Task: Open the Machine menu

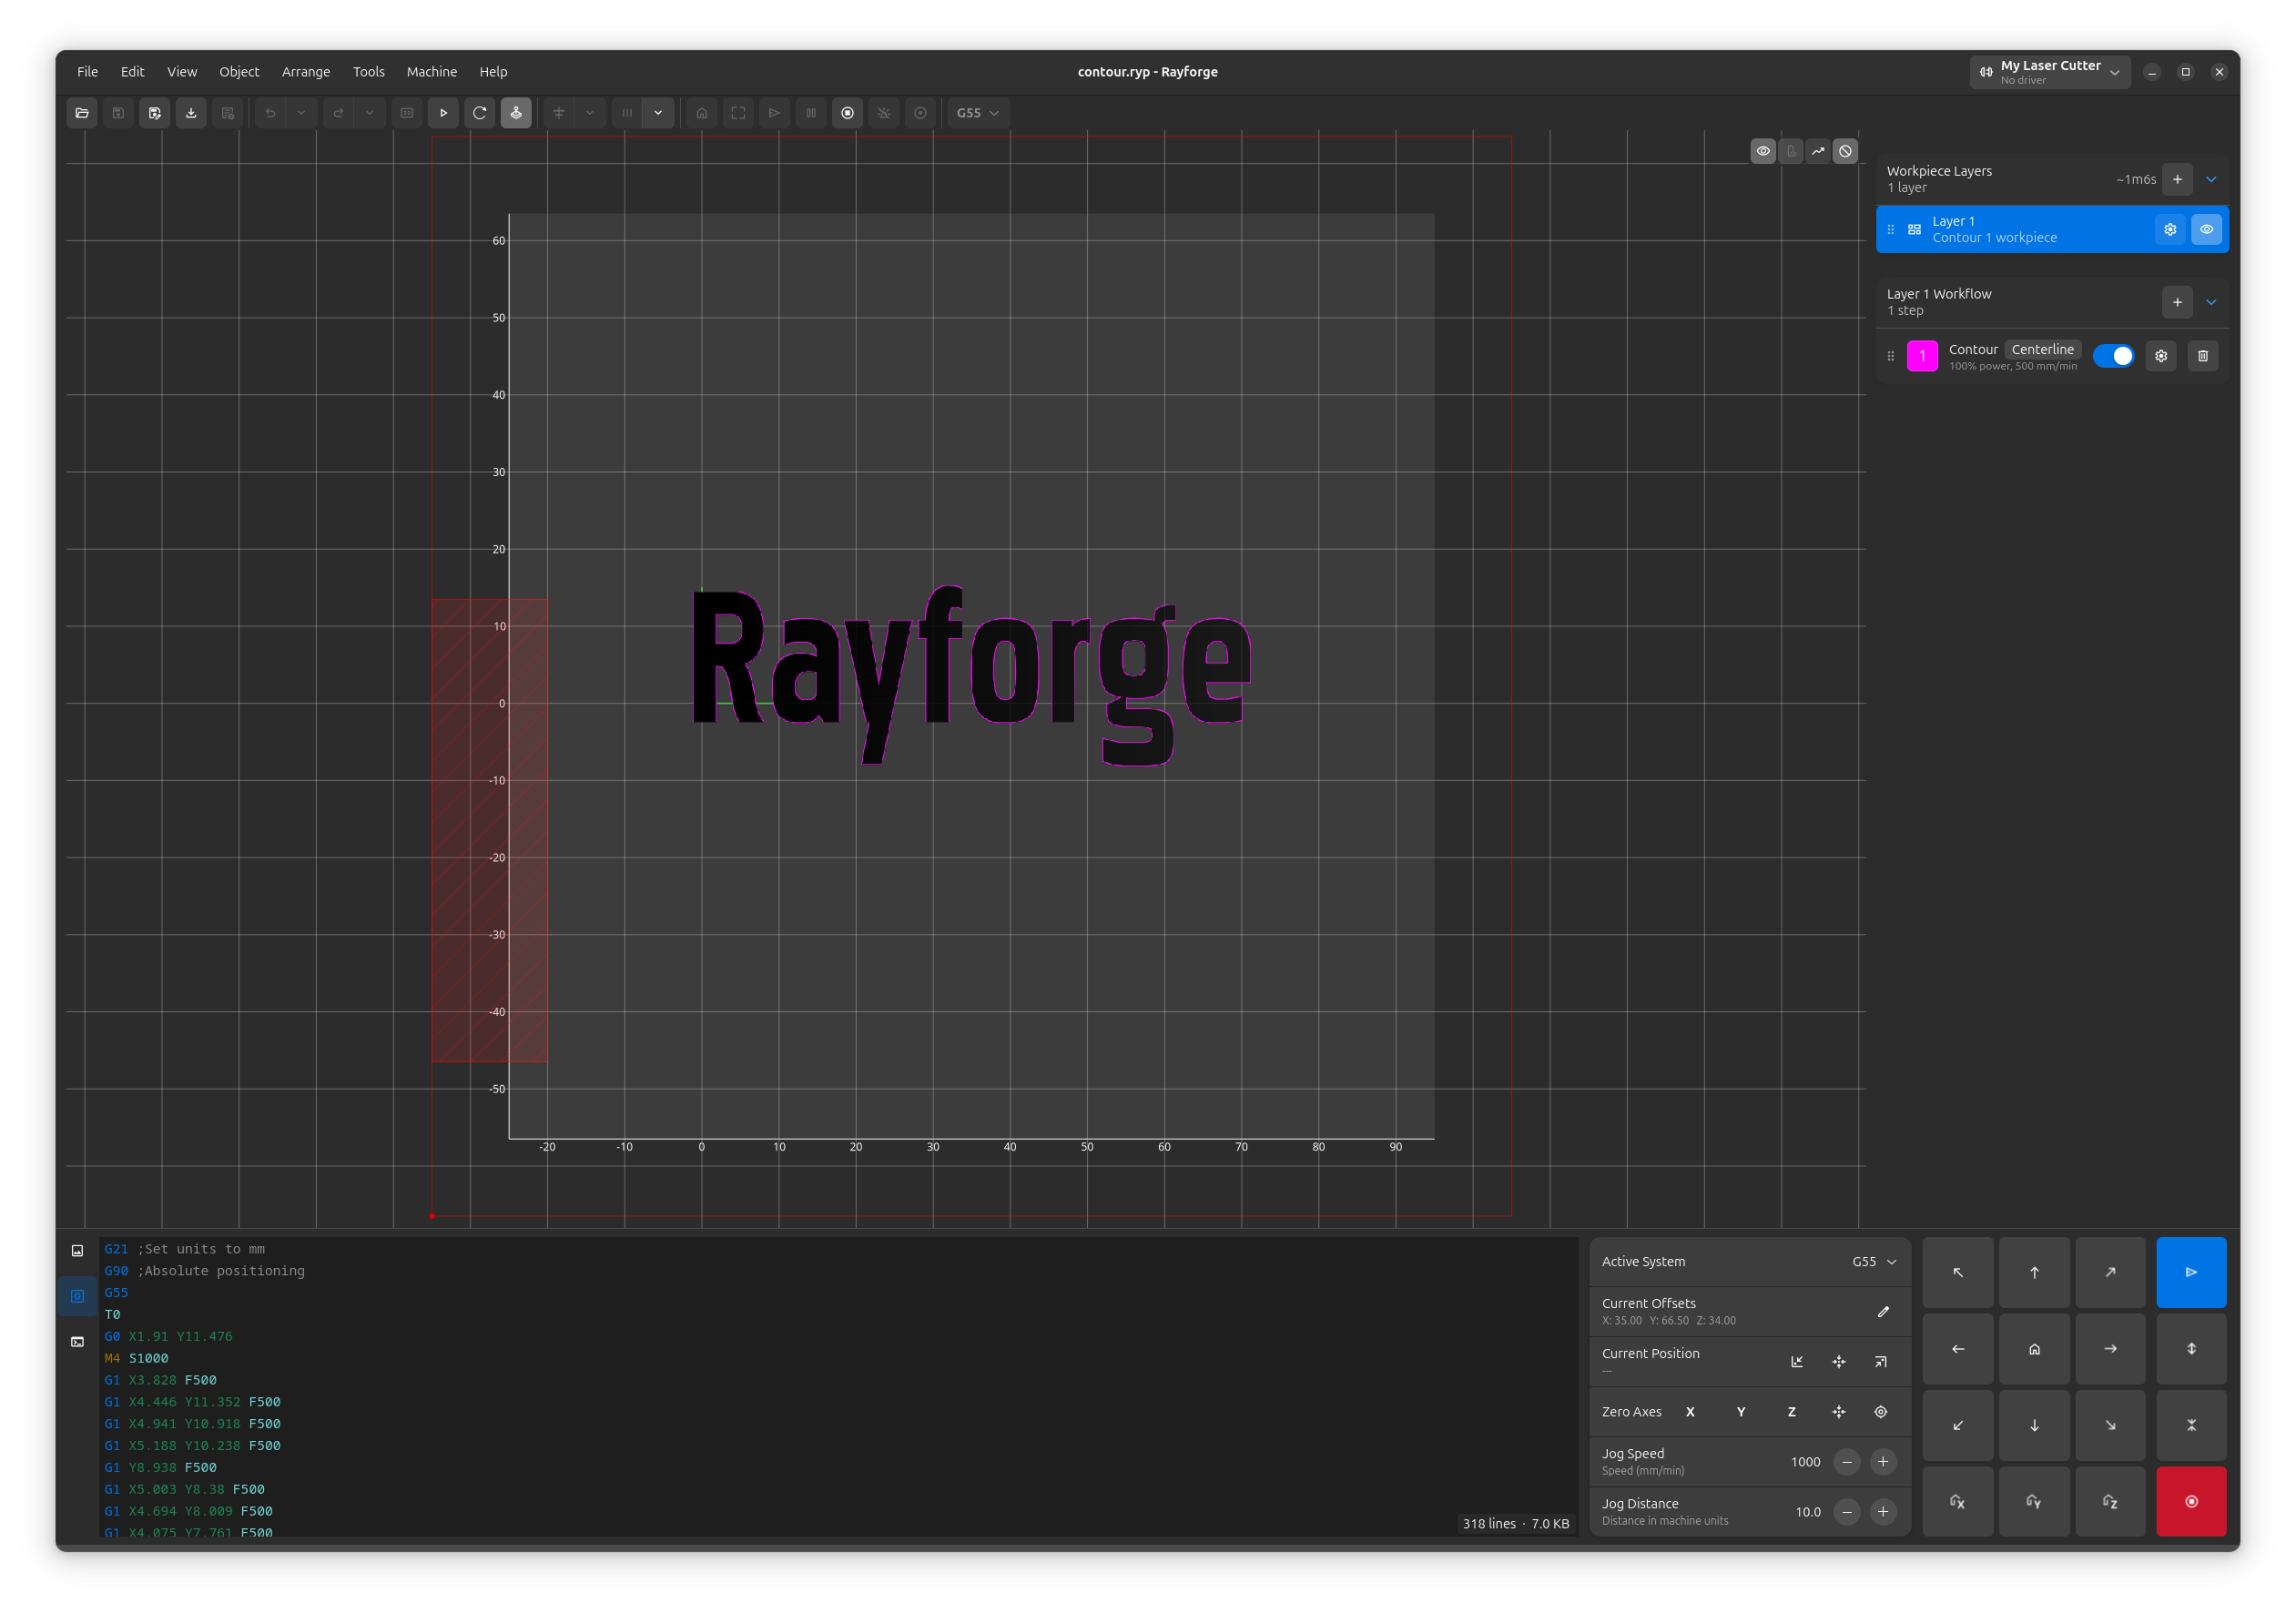Action: 431,71
